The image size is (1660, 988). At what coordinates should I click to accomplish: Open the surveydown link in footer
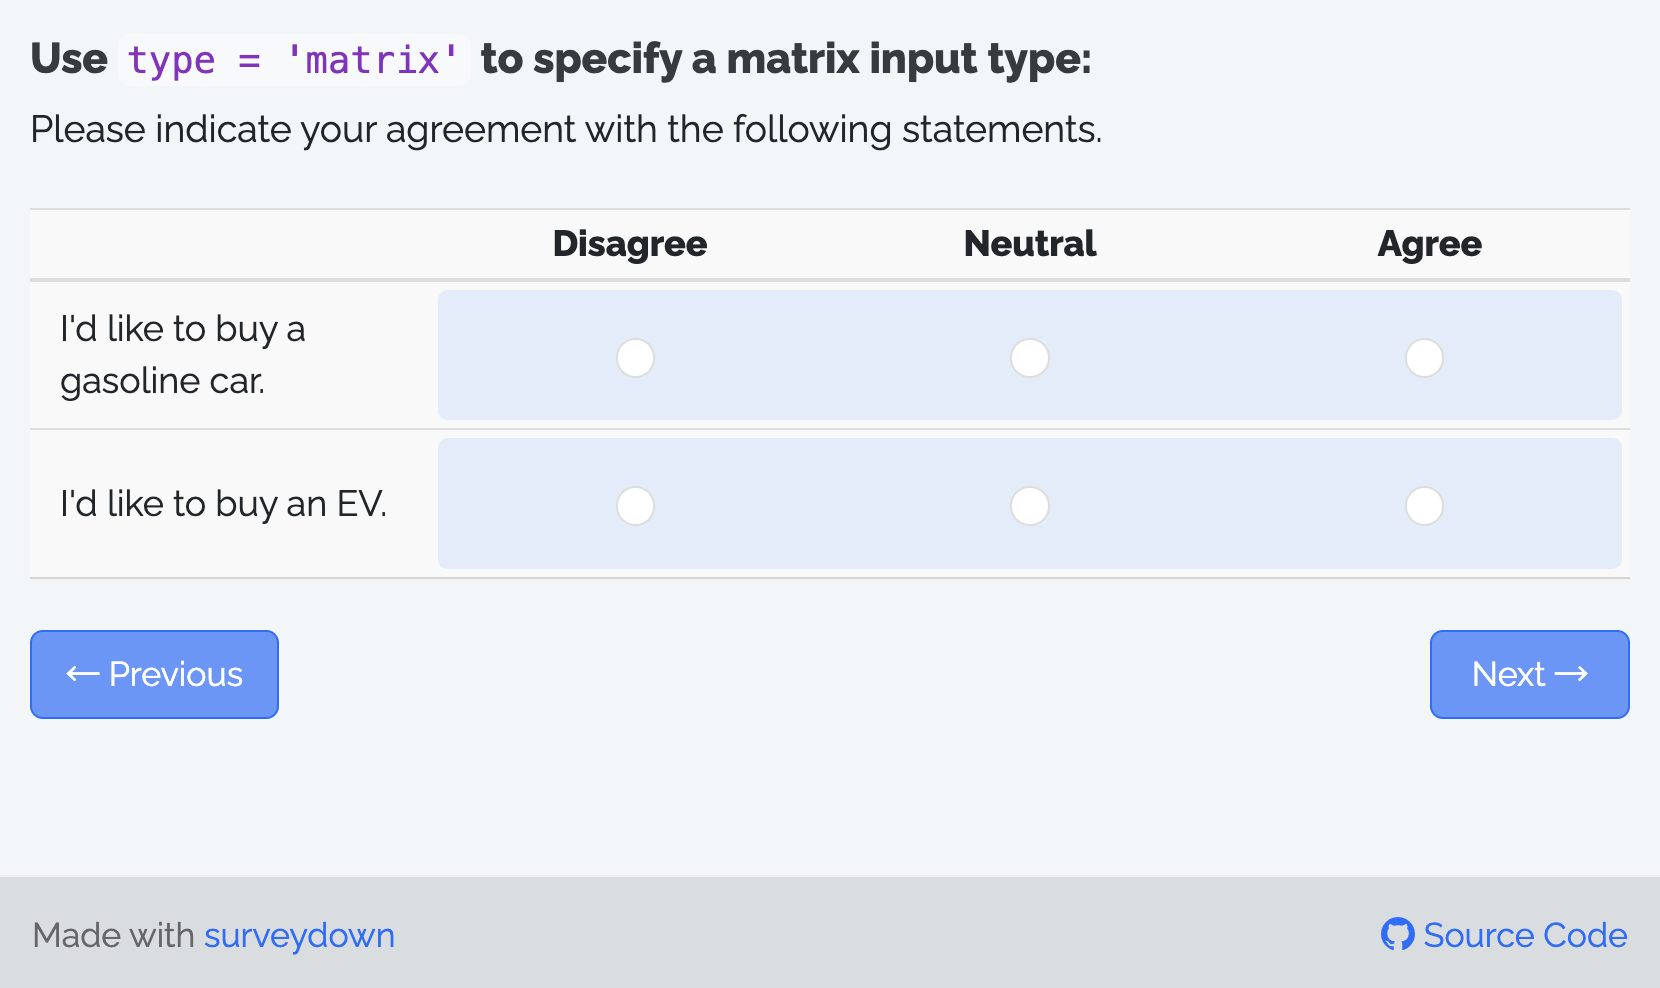299,935
